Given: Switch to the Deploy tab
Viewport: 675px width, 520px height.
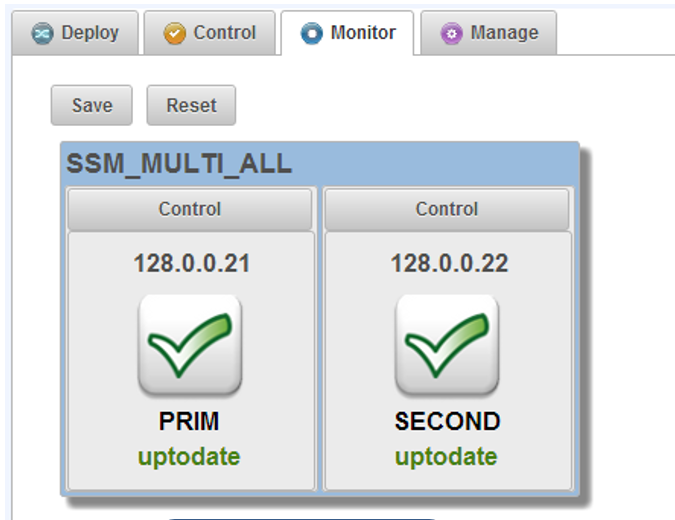Looking at the screenshot, I should (89, 33).
